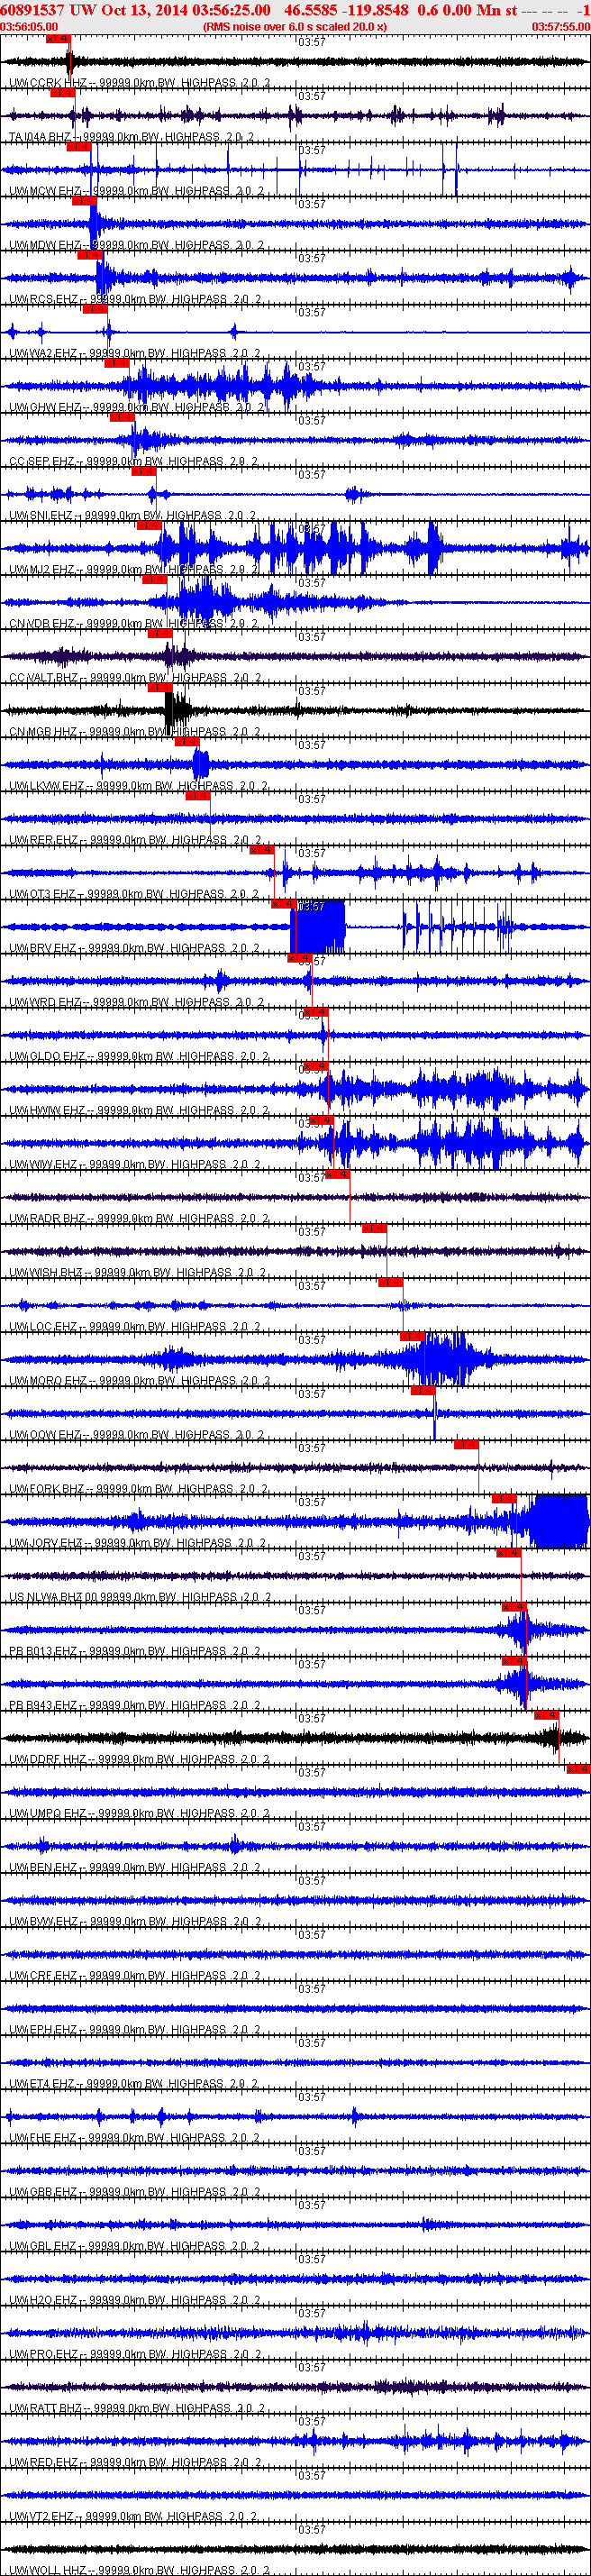This screenshot has height=2576, width=591.
Task: Select the UW RATT BHZ station label
Action: (137, 2407)
